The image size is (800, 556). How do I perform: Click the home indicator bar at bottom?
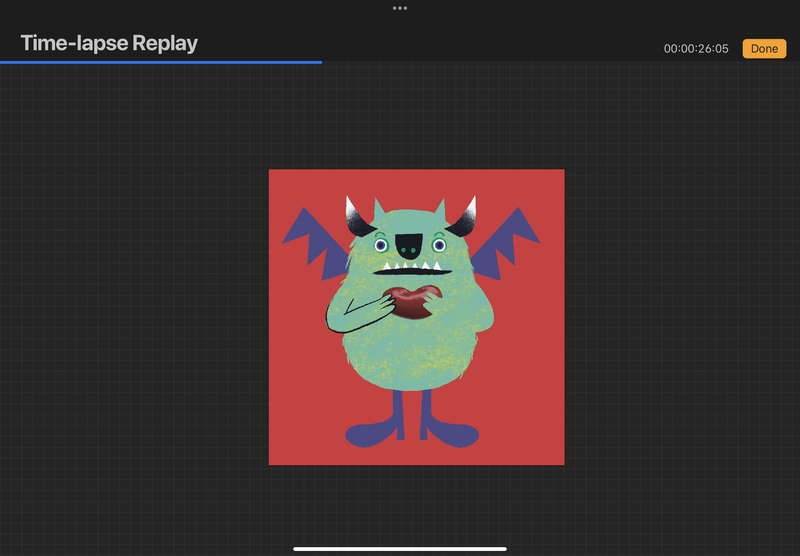(x=400, y=548)
